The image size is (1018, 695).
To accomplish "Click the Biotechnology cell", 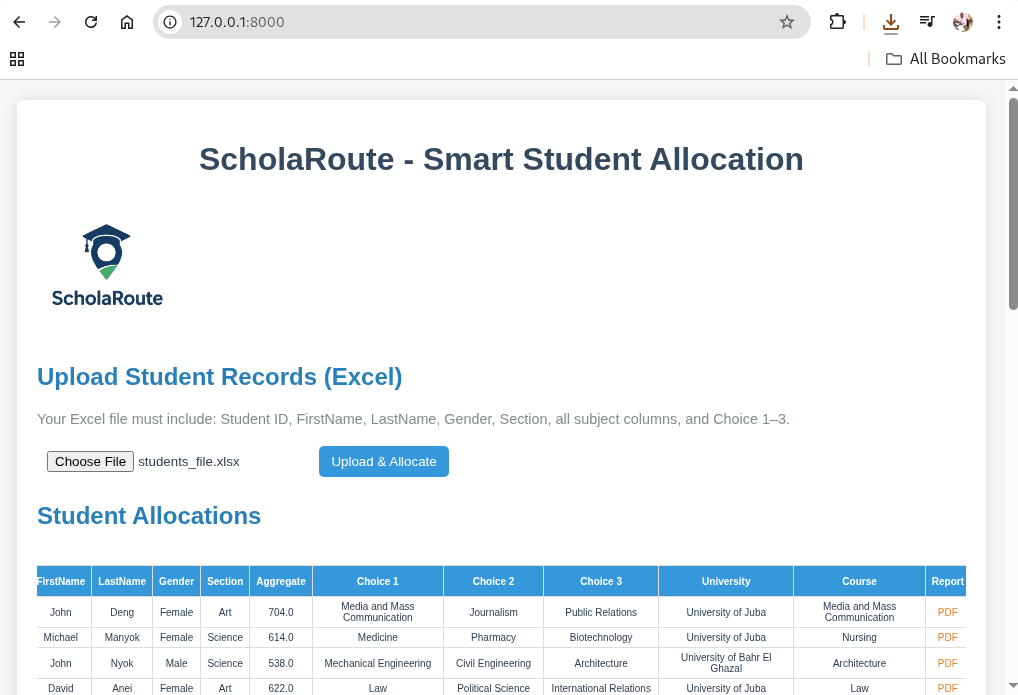I will 601,637.
